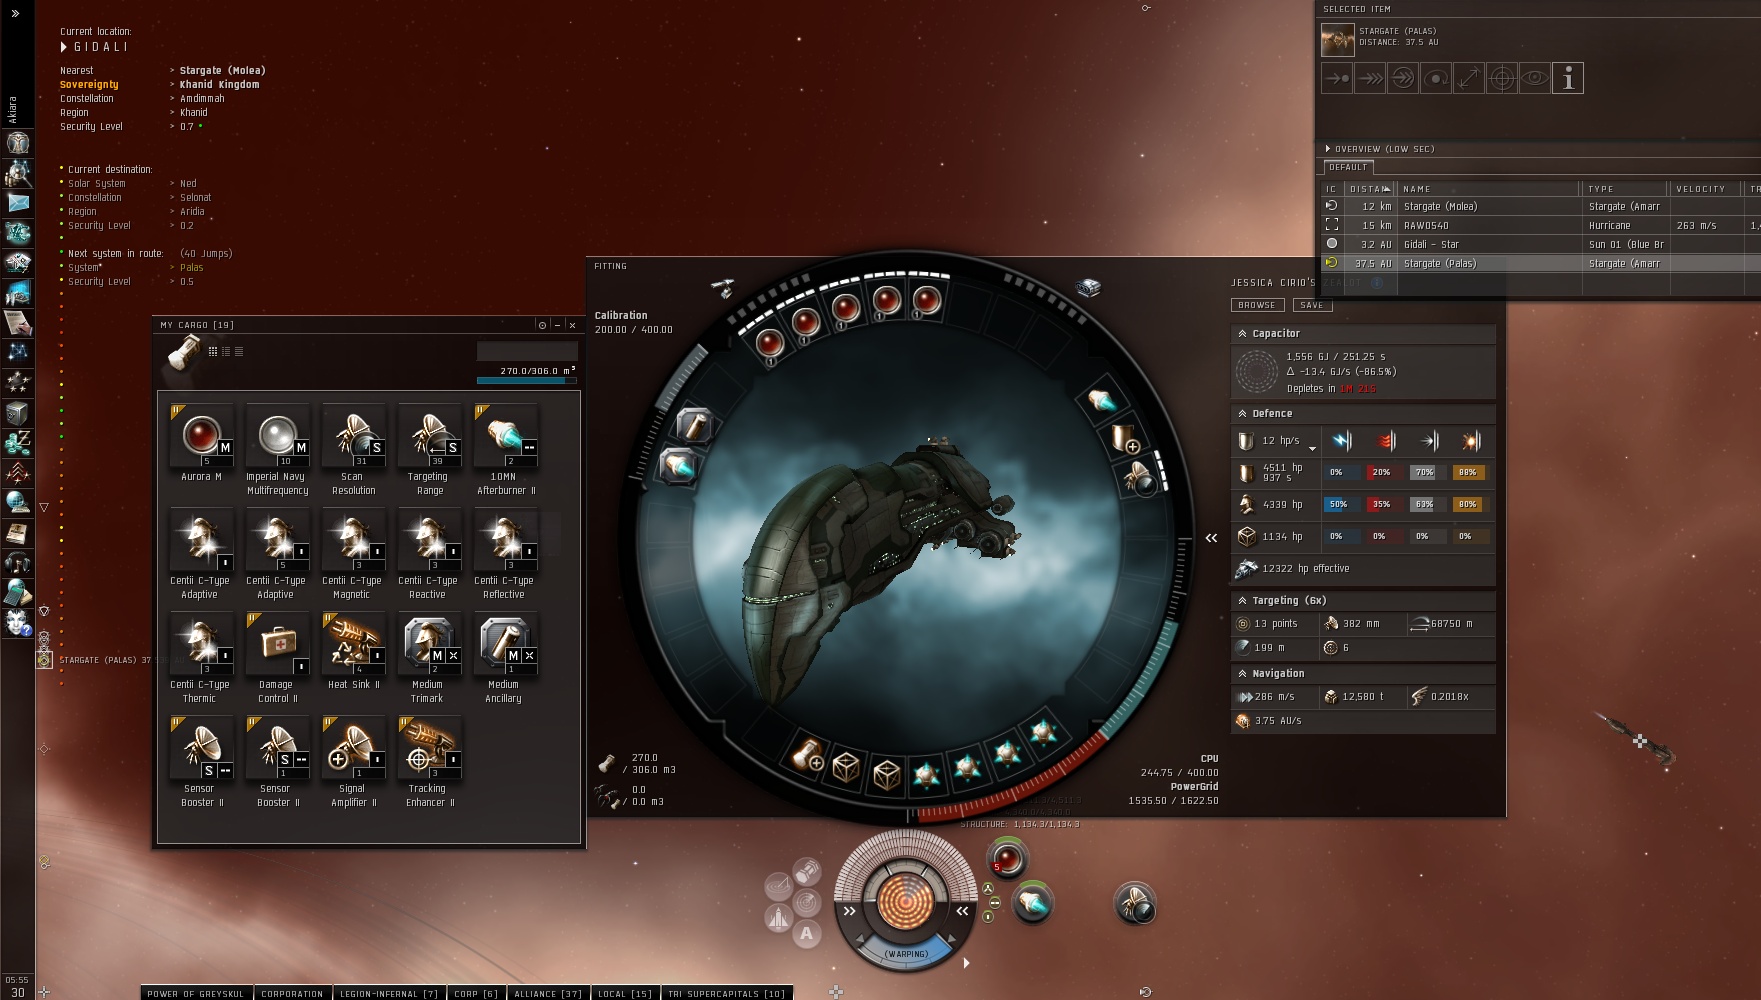
Task: Activate the laser turret group module on HUD
Action: point(1007,859)
